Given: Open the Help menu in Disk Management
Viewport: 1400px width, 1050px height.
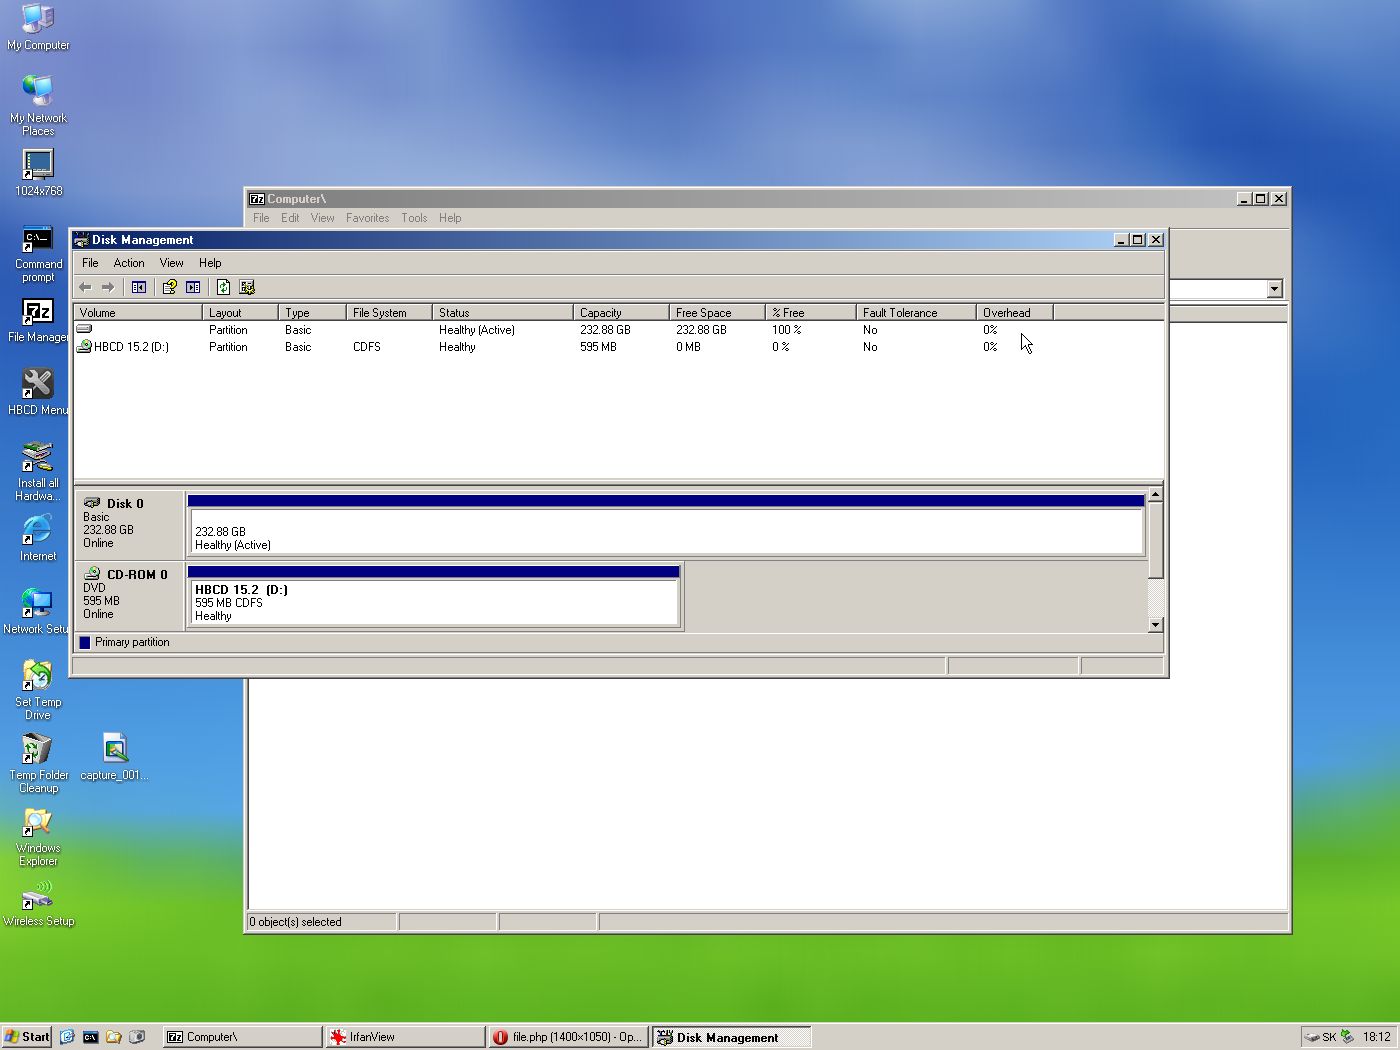Looking at the screenshot, I should pyautogui.click(x=210, y=263).
